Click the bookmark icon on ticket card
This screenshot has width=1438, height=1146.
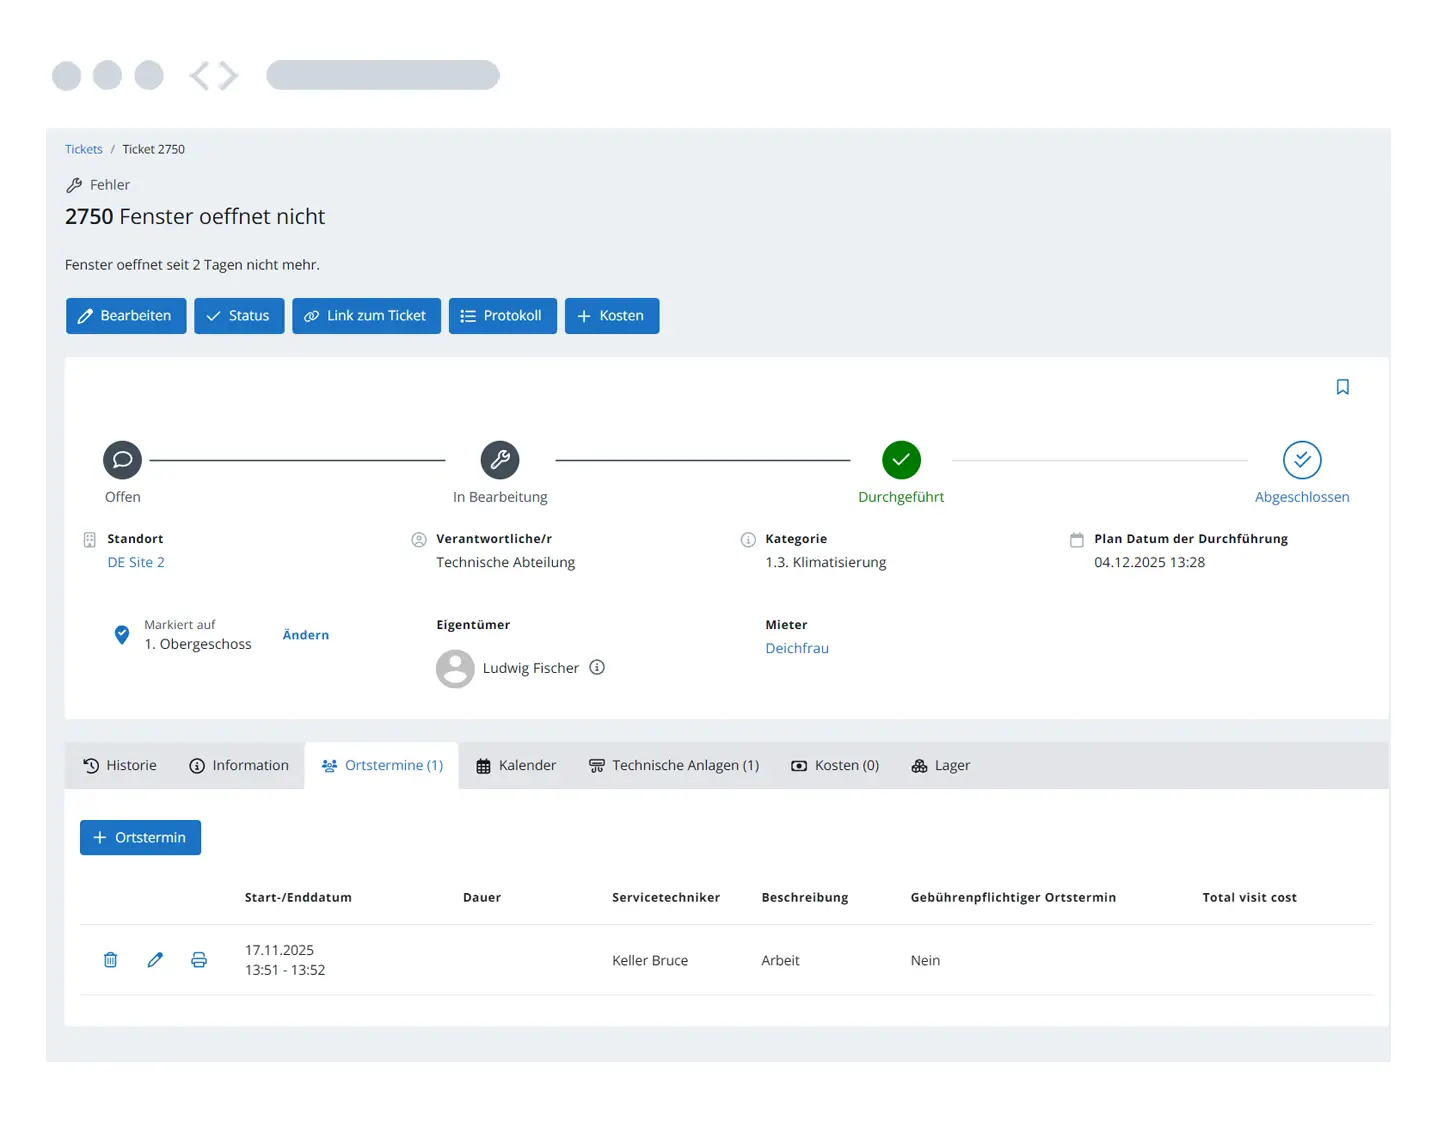[x=1342, y=387]
